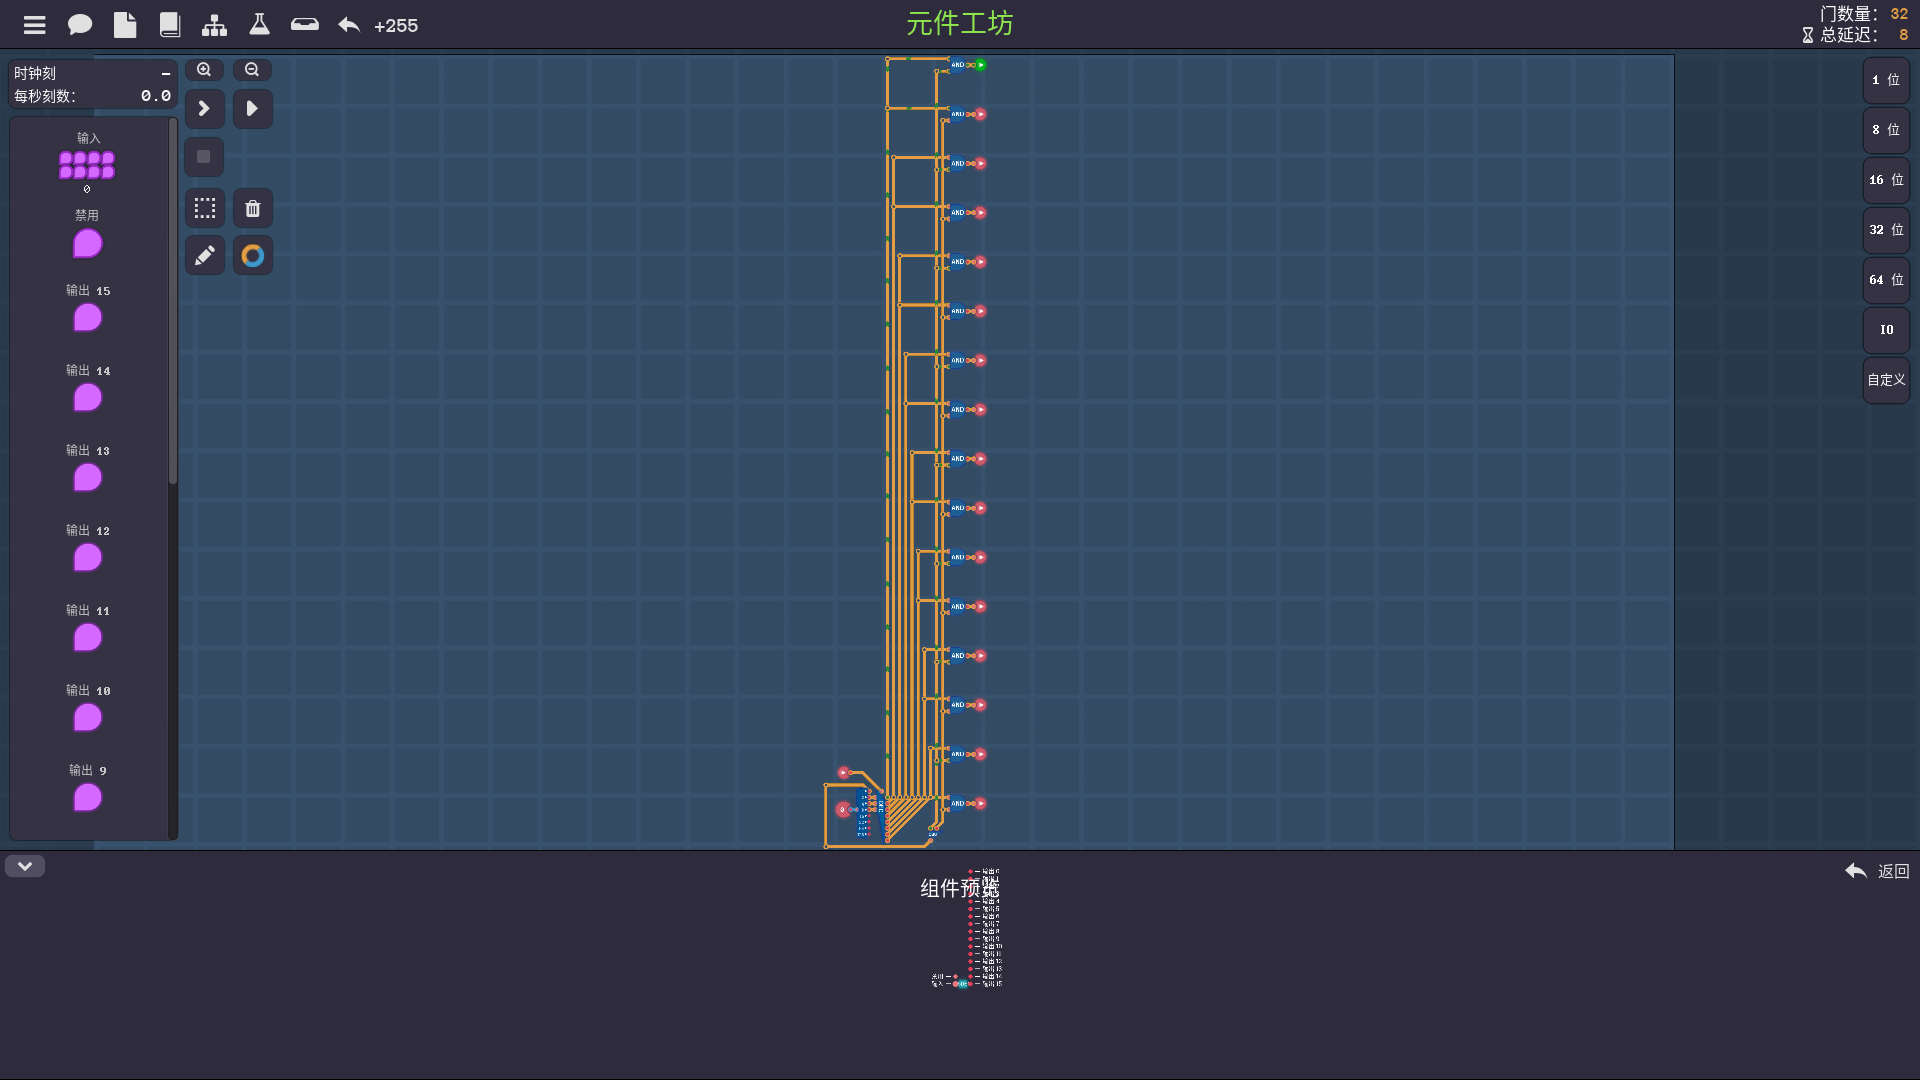Click the zoom out magnifier
Viewport: 1920px width, 1080px height.
tap(252, 70)
